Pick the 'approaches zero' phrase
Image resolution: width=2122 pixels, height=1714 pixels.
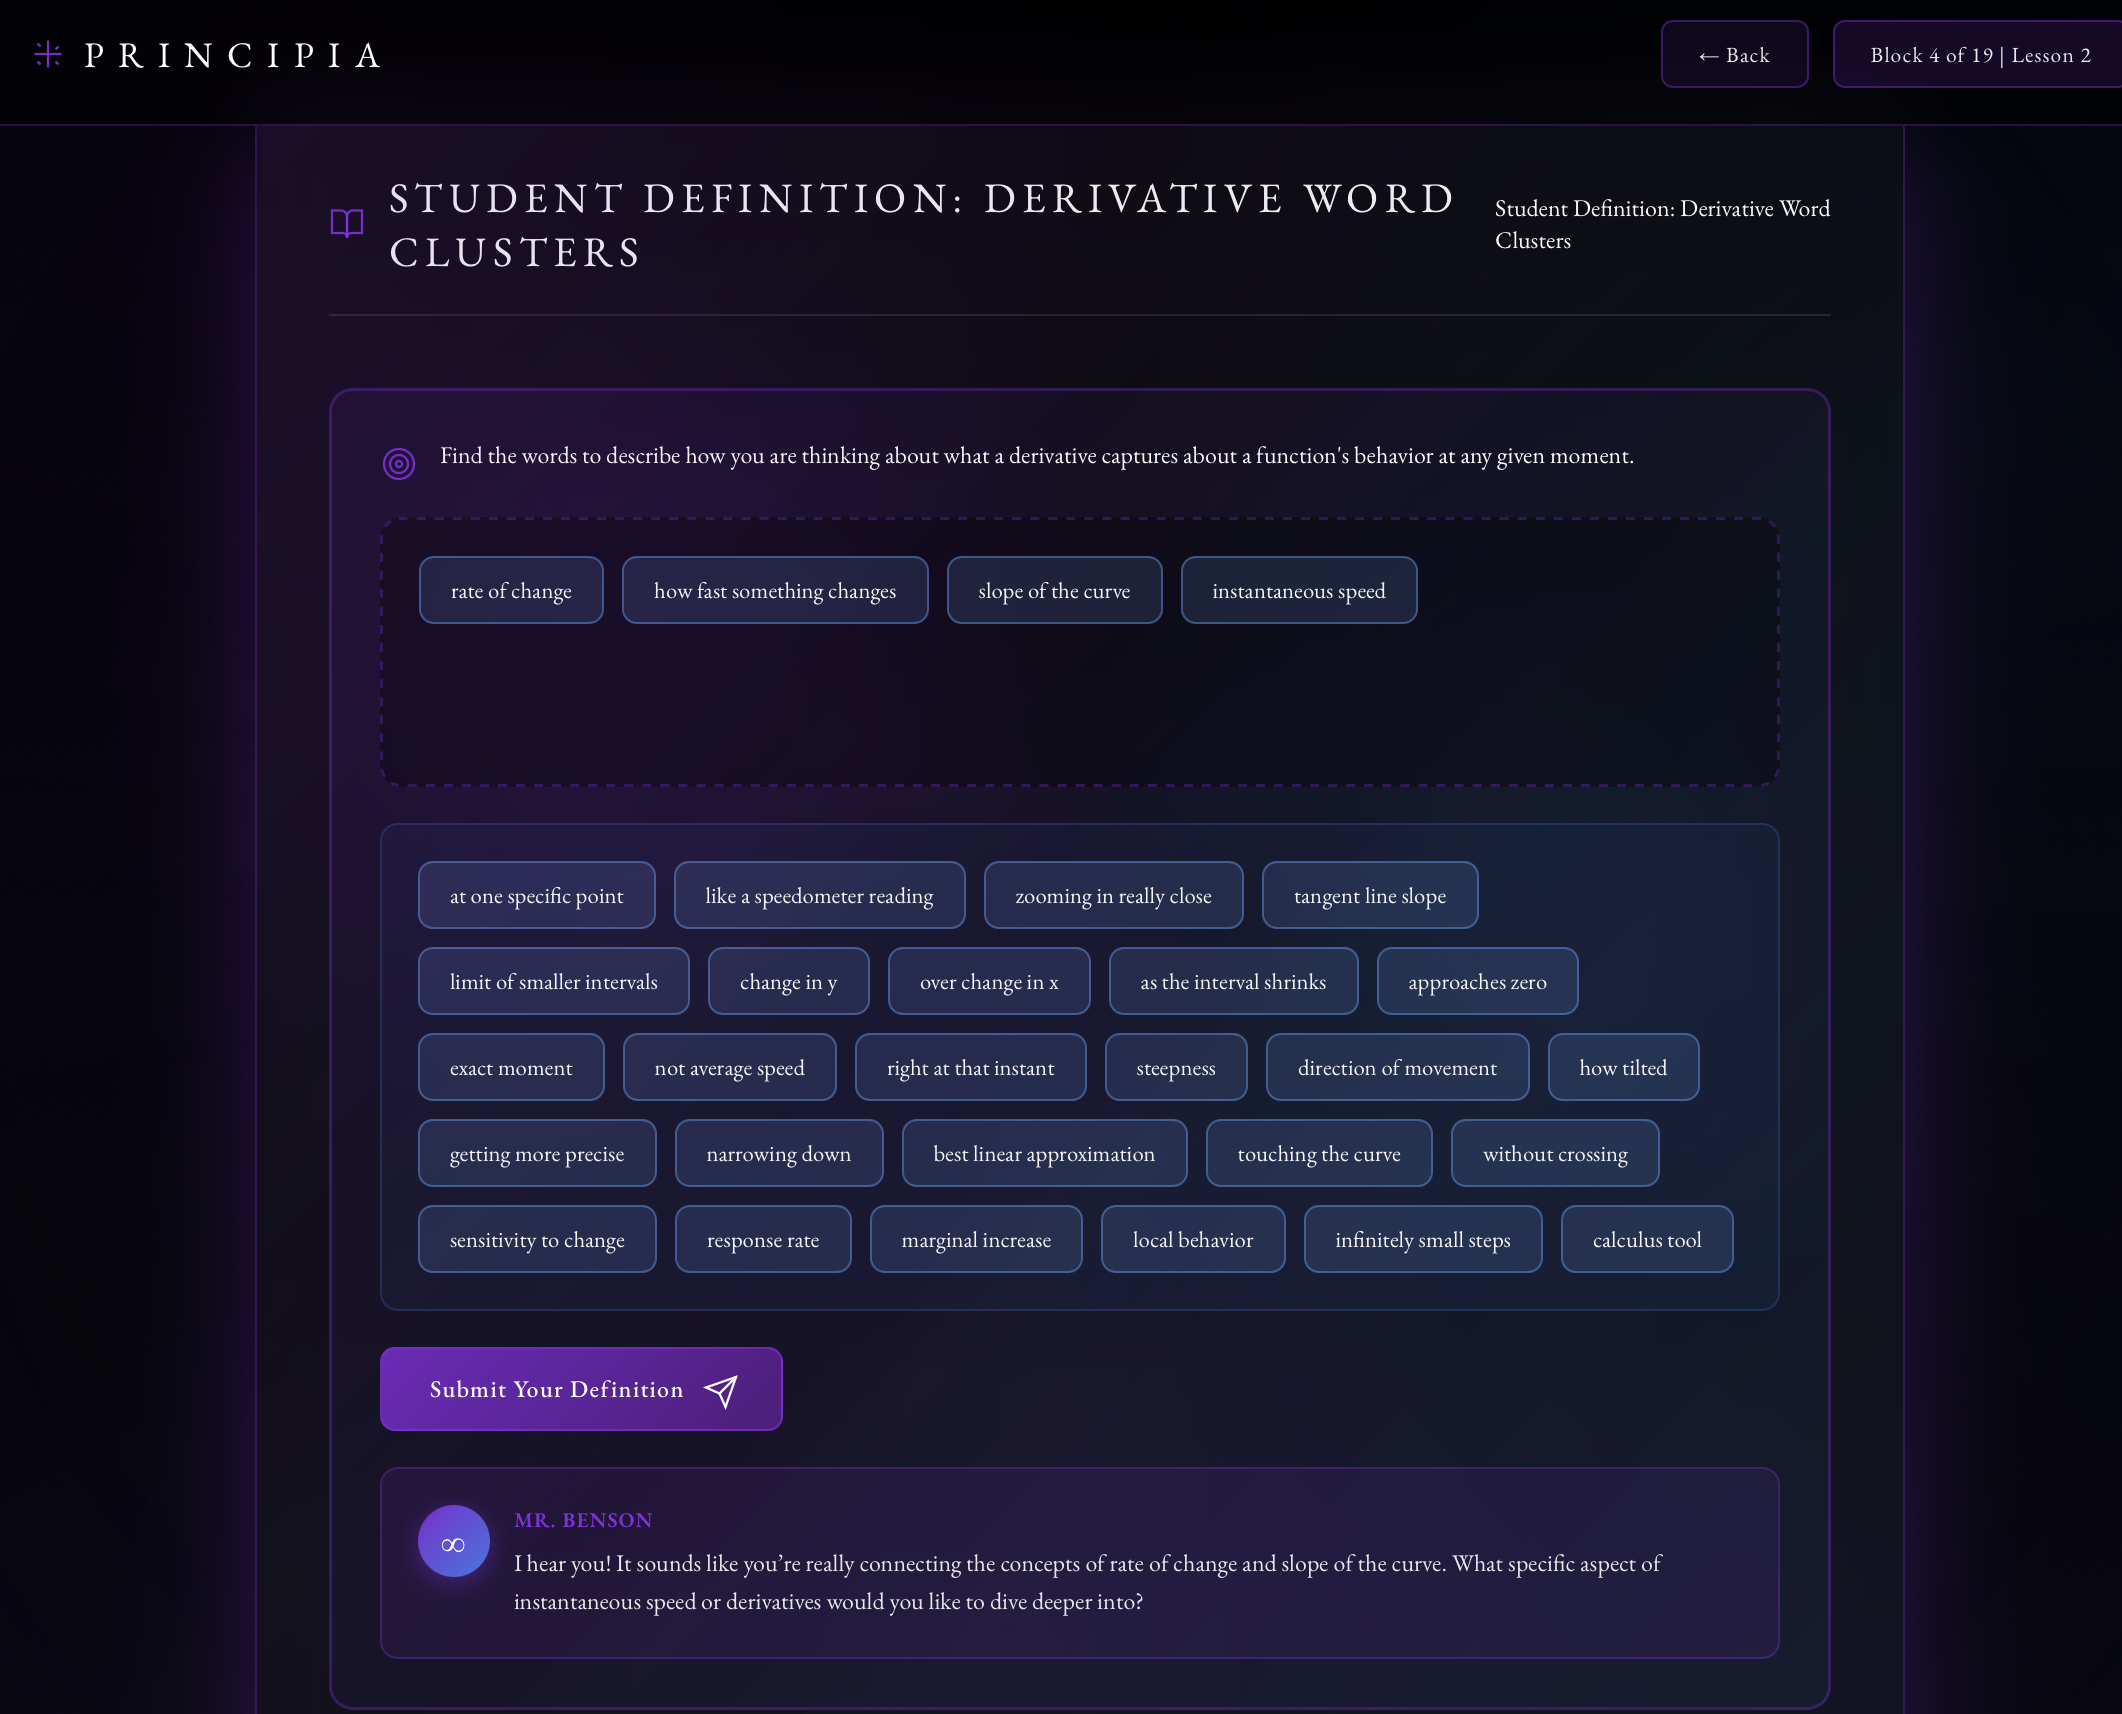coord(1476,982)
